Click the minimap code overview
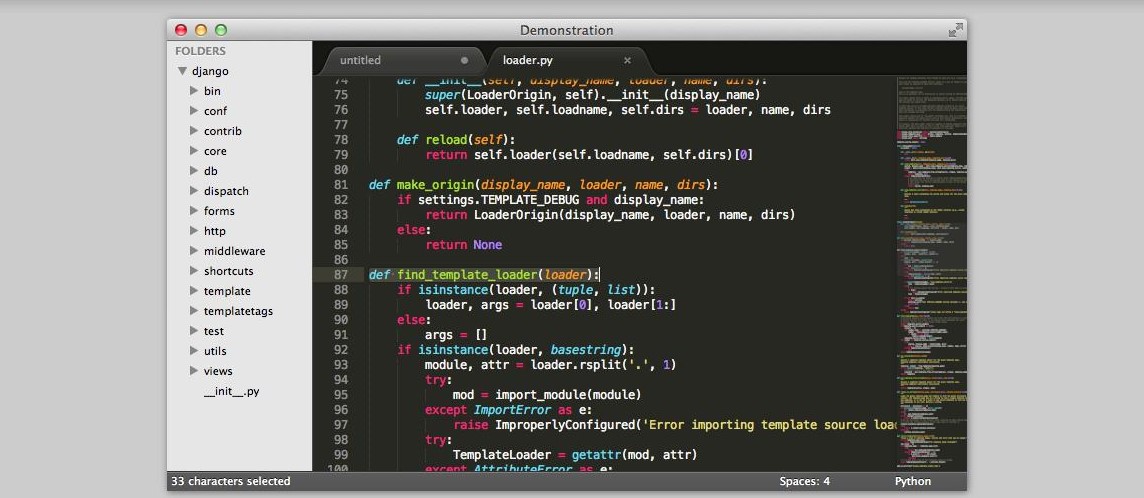 tap(931, 273)
